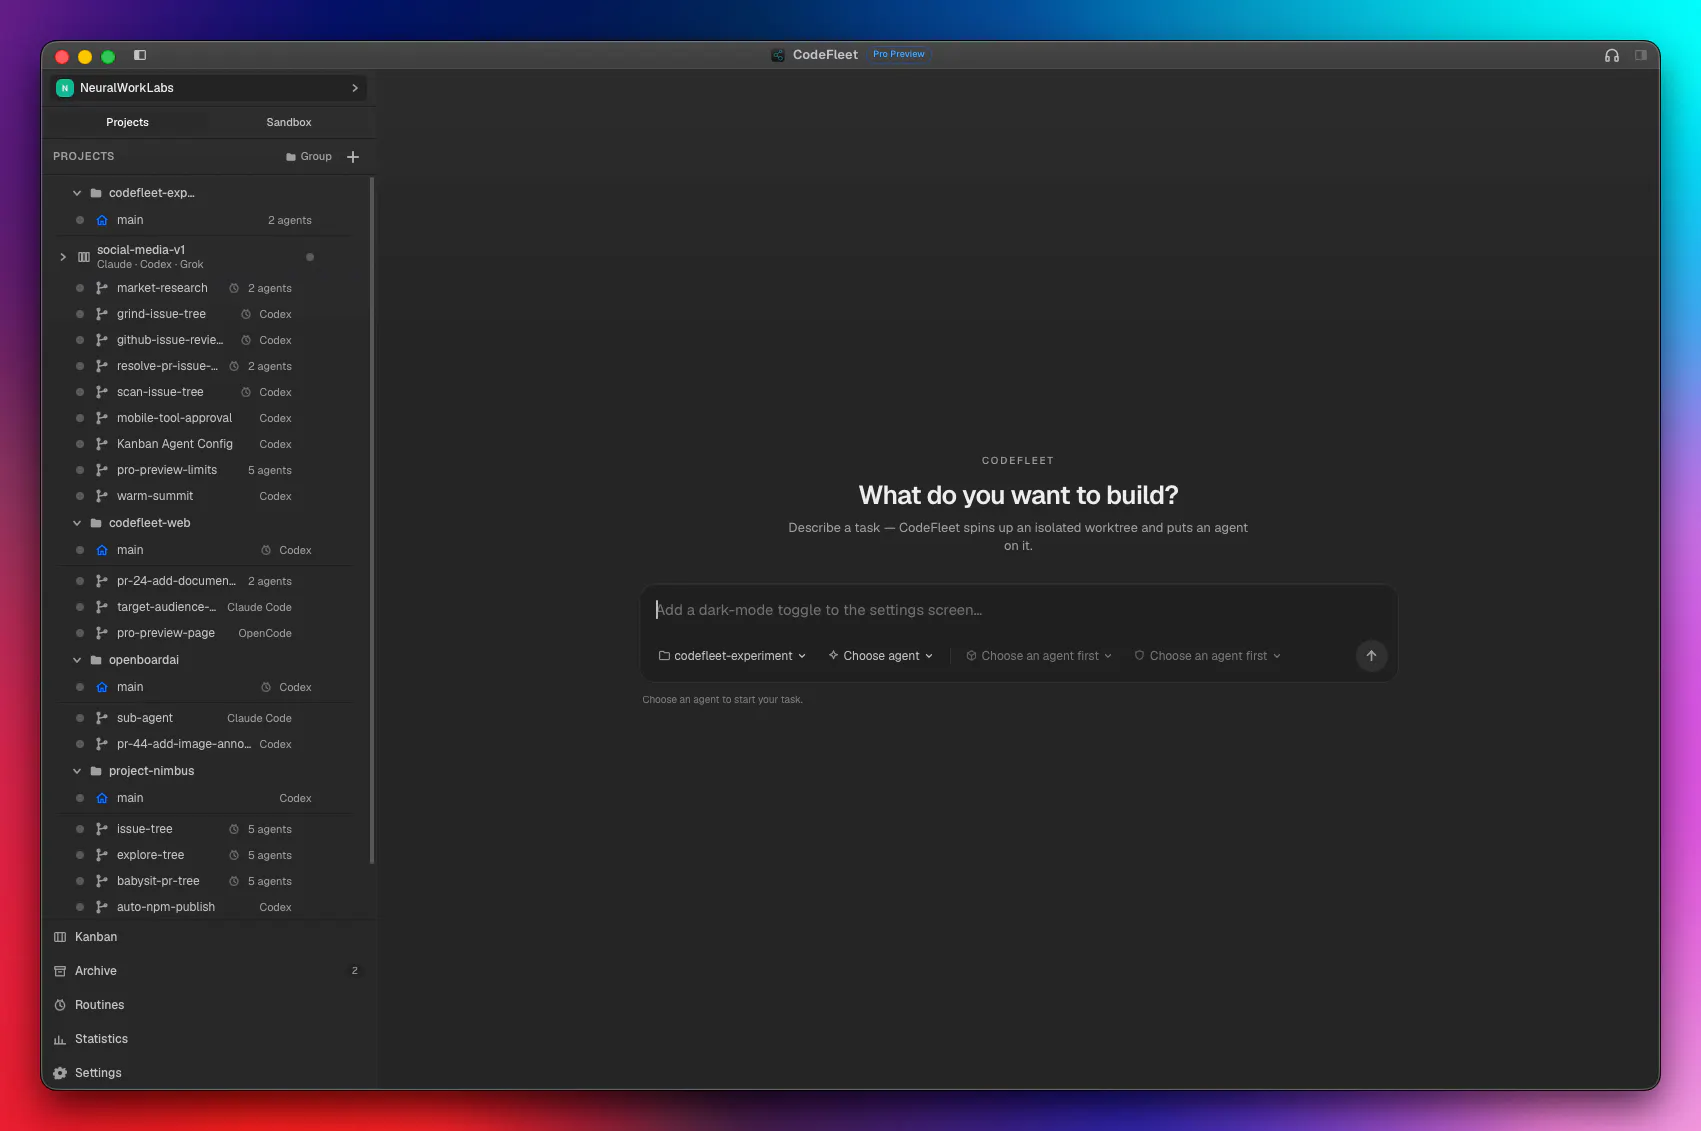Image resolution: width=1701 pixels, height=1131 pixels.
Task: Click the folder icon beside project-nimbus
Action: [96, 771]
